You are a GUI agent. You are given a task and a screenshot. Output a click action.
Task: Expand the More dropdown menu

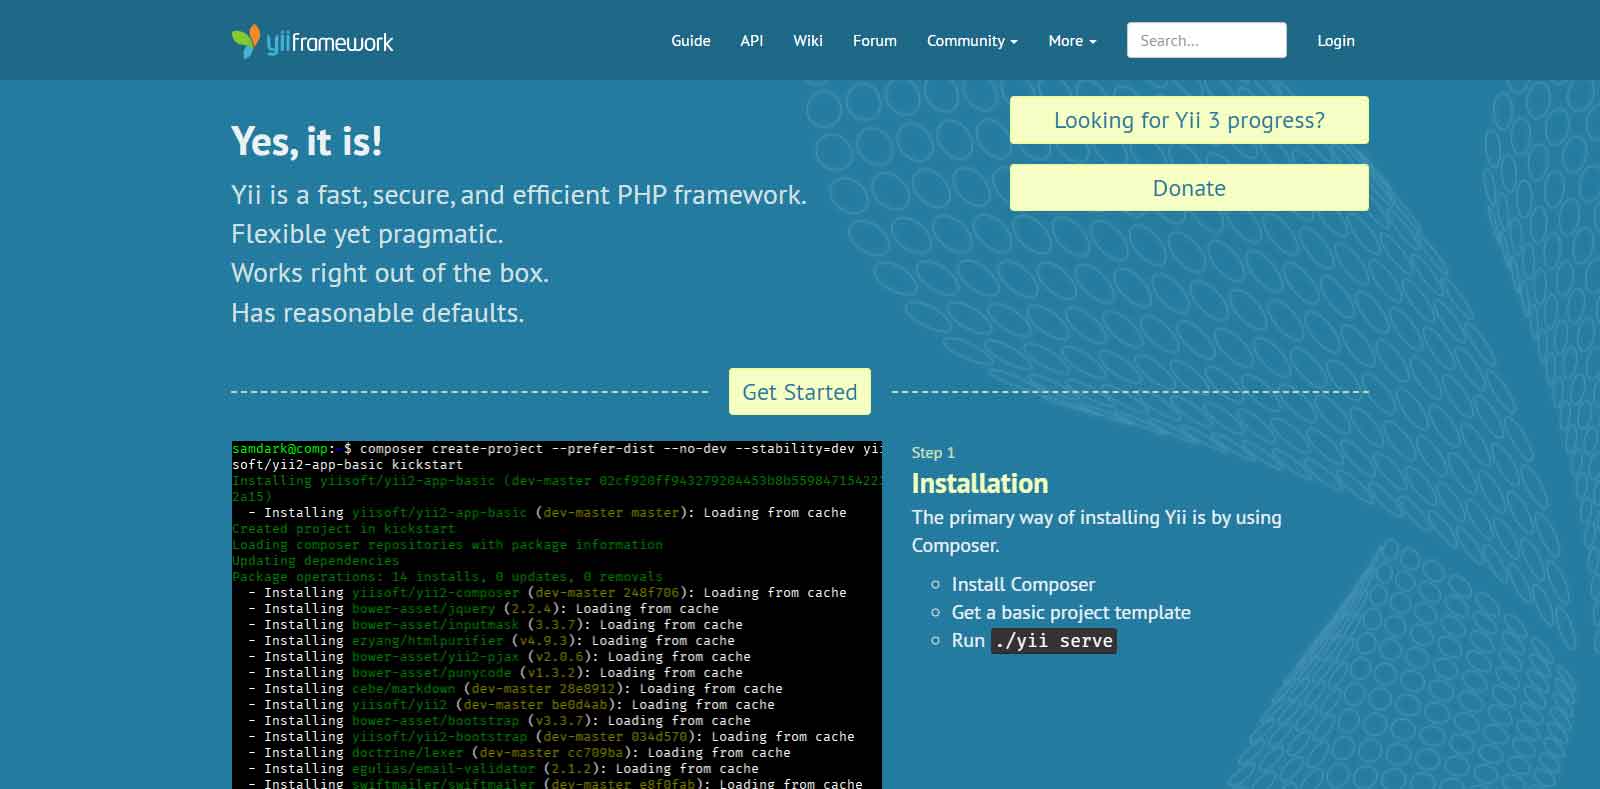click(1072, 41)
